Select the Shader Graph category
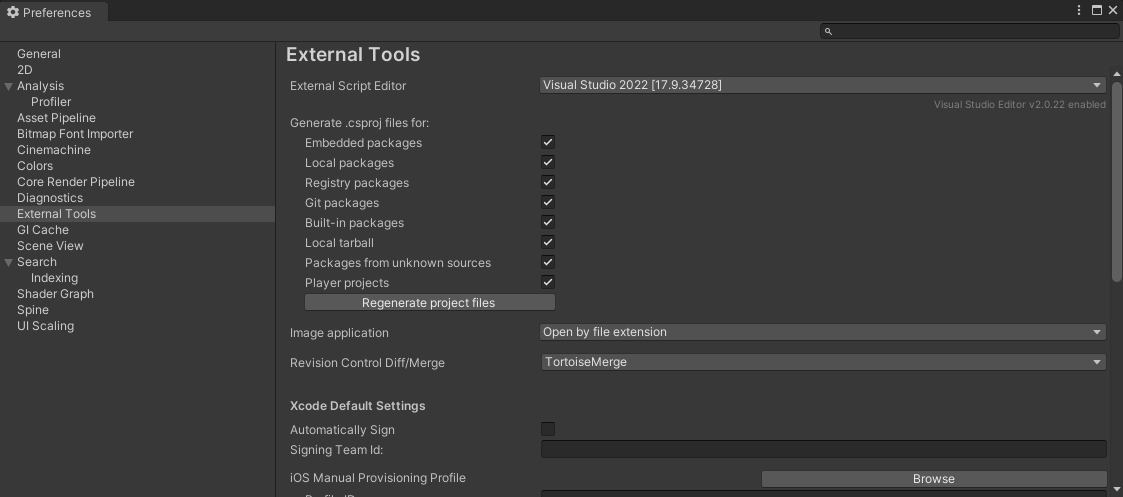 pyautogui.click(x=55, y=294)
